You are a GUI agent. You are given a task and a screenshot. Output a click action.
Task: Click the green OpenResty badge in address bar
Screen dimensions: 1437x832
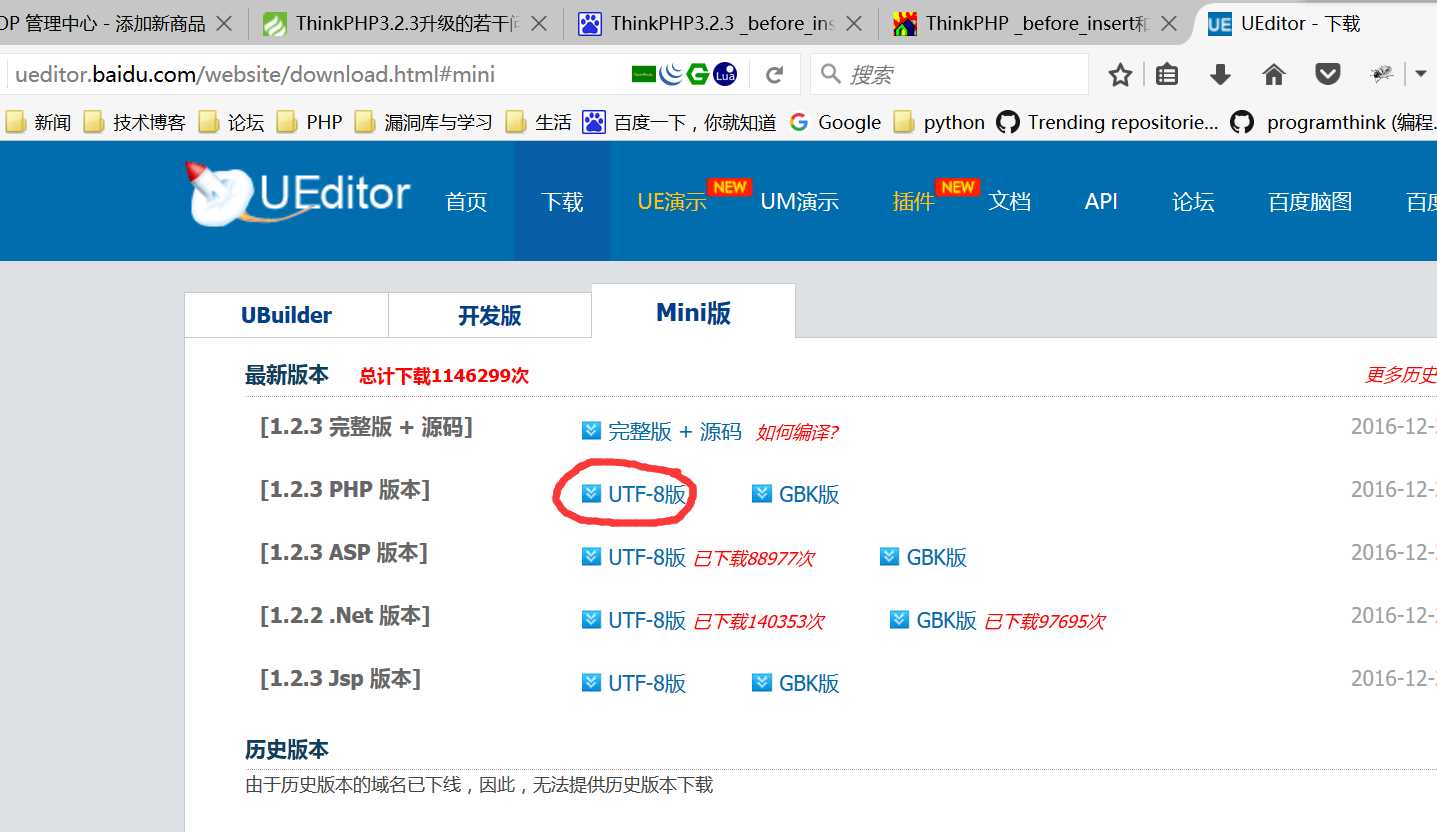tap(644, 73)
